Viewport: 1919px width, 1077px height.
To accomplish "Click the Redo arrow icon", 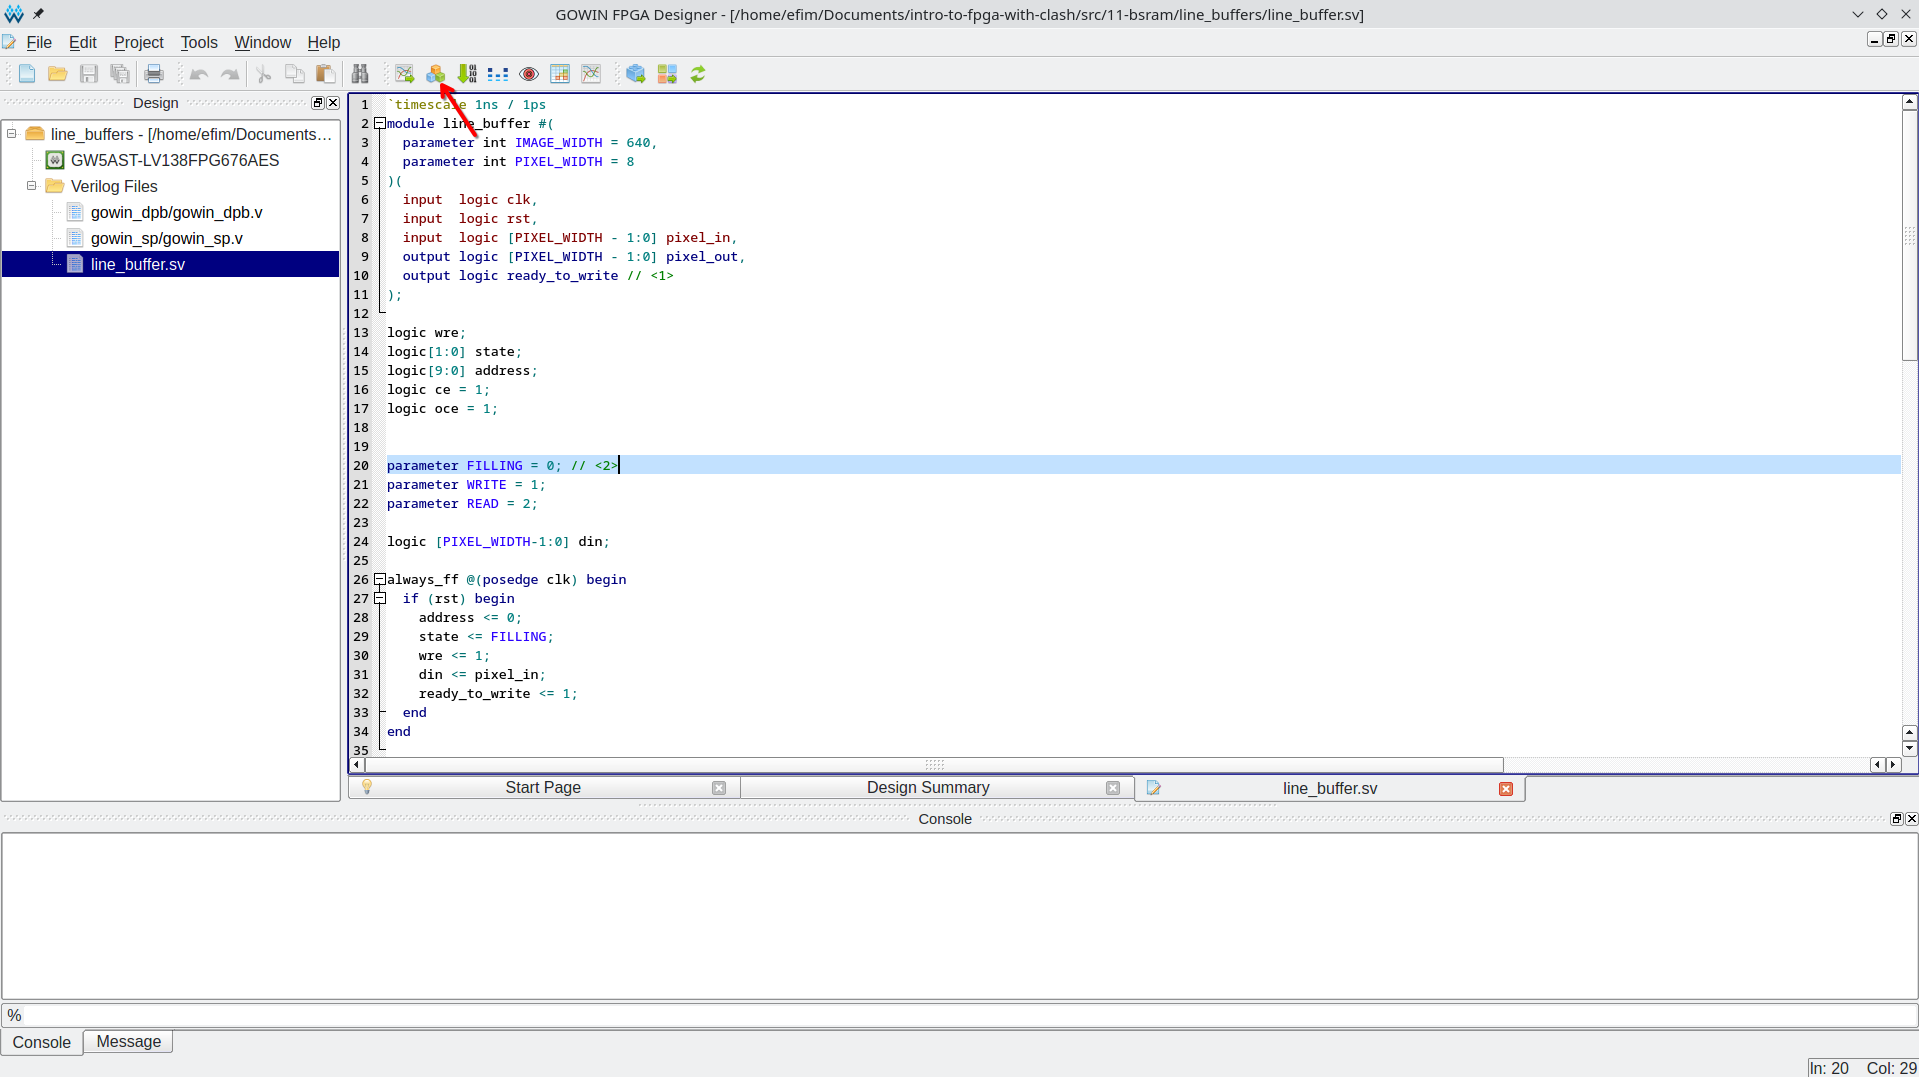I will tap(230, 74).
